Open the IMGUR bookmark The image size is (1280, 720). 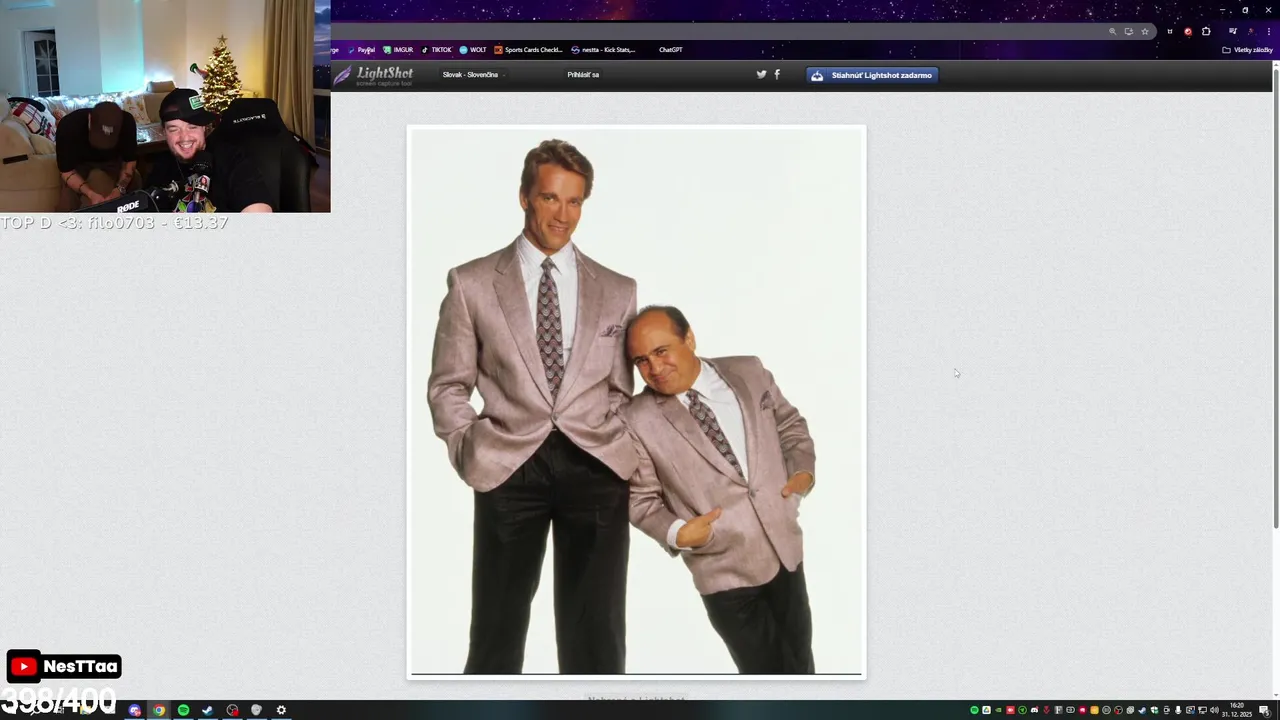click(398, 50)
